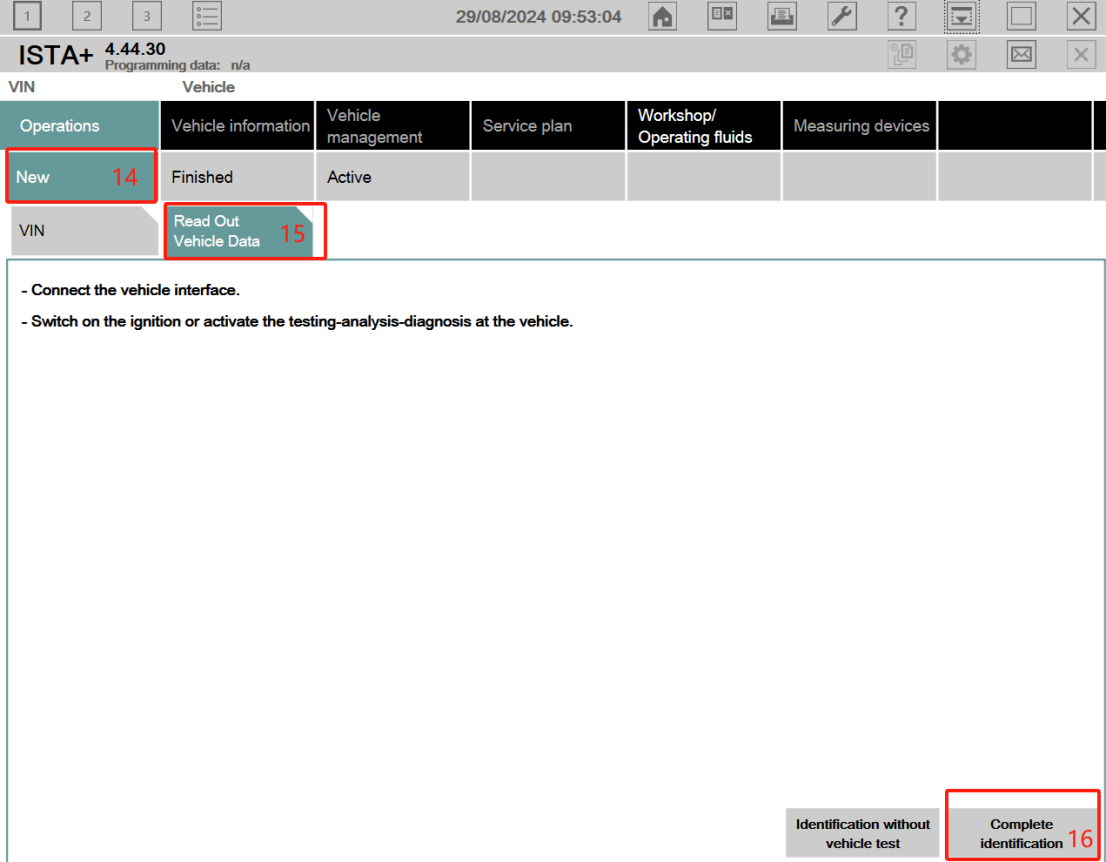Switch to Vehicle management tab

(393, 126)
